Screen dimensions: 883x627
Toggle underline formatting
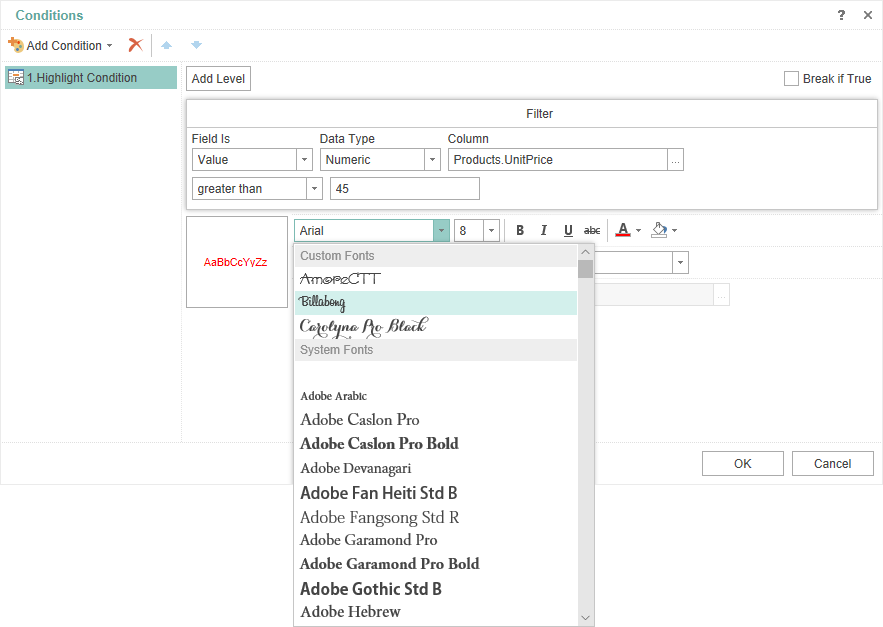pyautogui.click(x=568, y=231)
